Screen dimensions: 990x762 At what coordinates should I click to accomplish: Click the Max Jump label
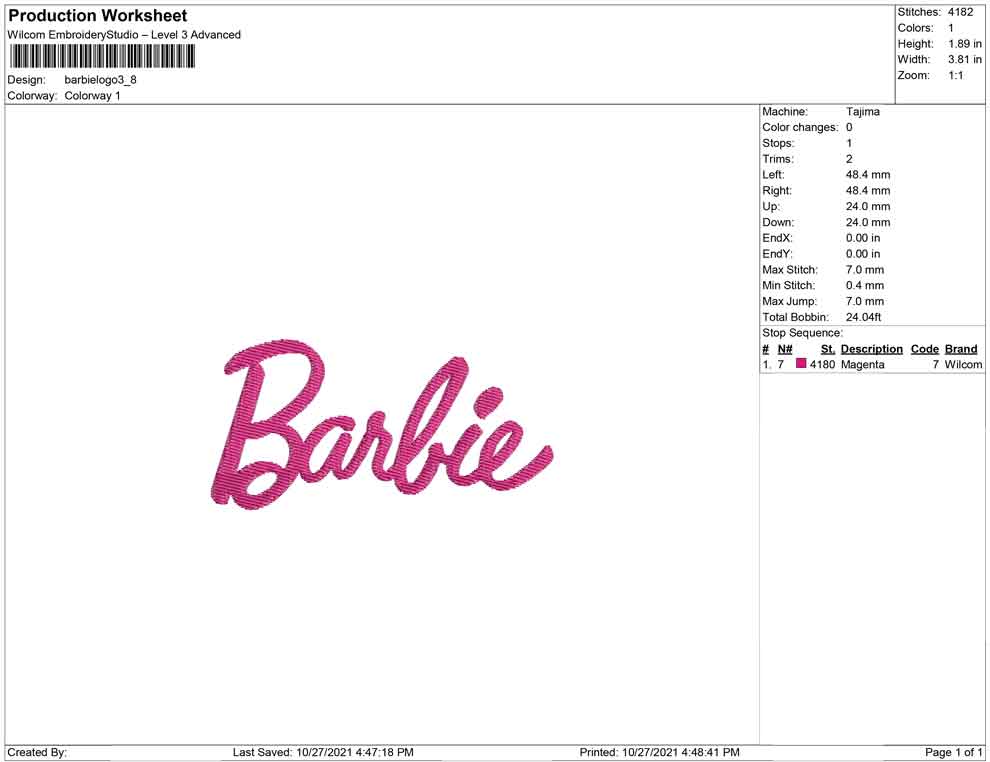[x=789, y=301]
